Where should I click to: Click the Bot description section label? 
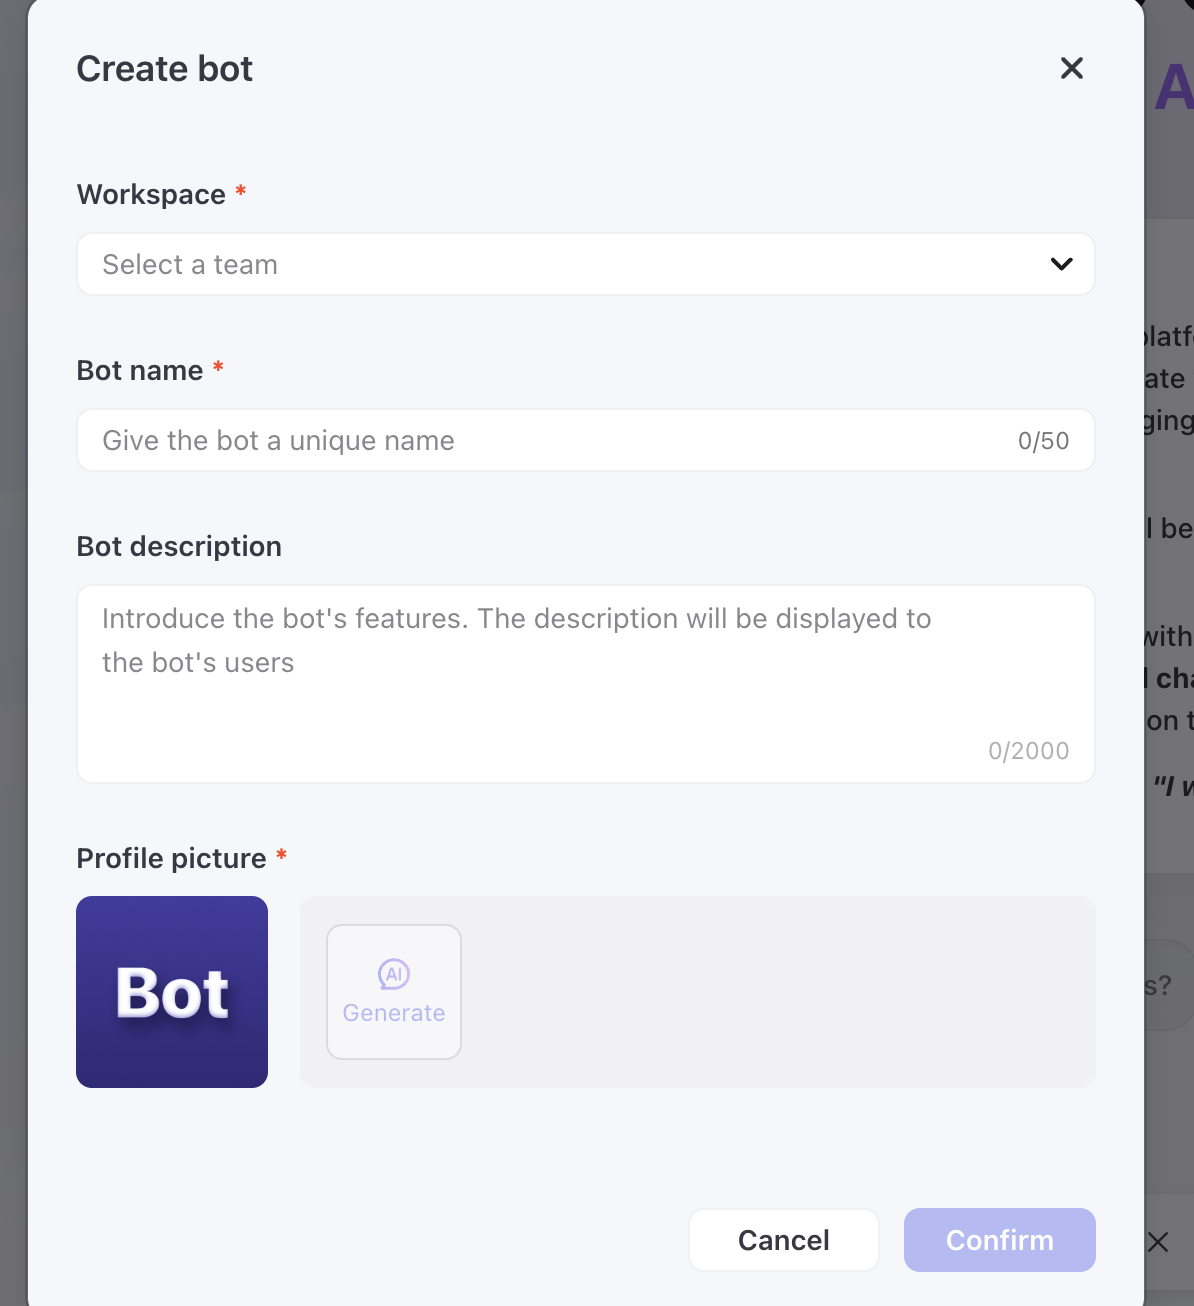(x=179, y=546)
